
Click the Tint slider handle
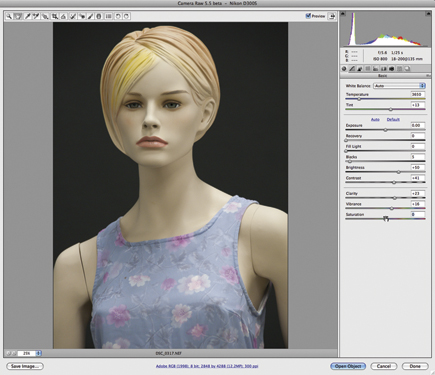pyautogui.click(x=391, y=109)
